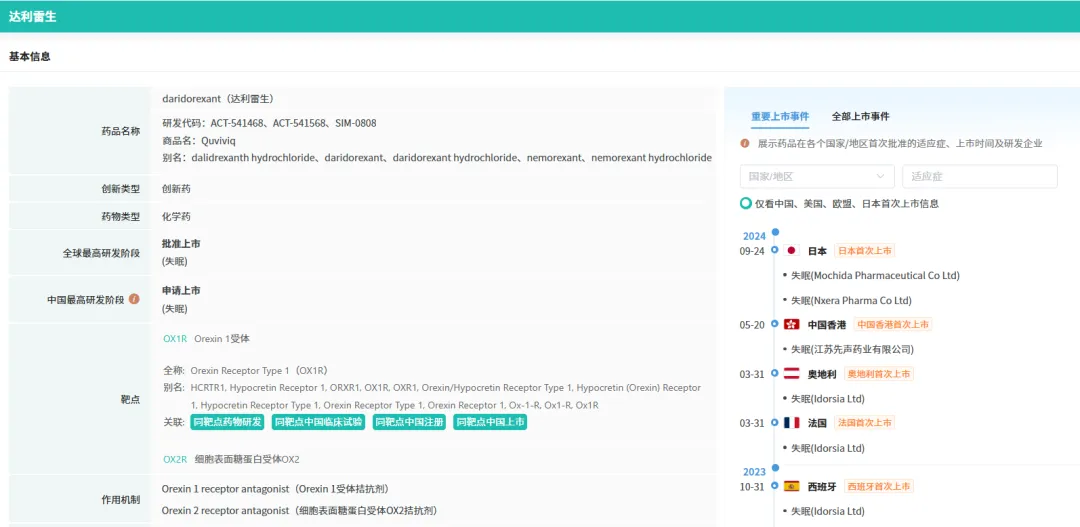Click the Hong Kong flag icon
Image resolution: width=1080 pixels, height=527 pixels.
791,325
